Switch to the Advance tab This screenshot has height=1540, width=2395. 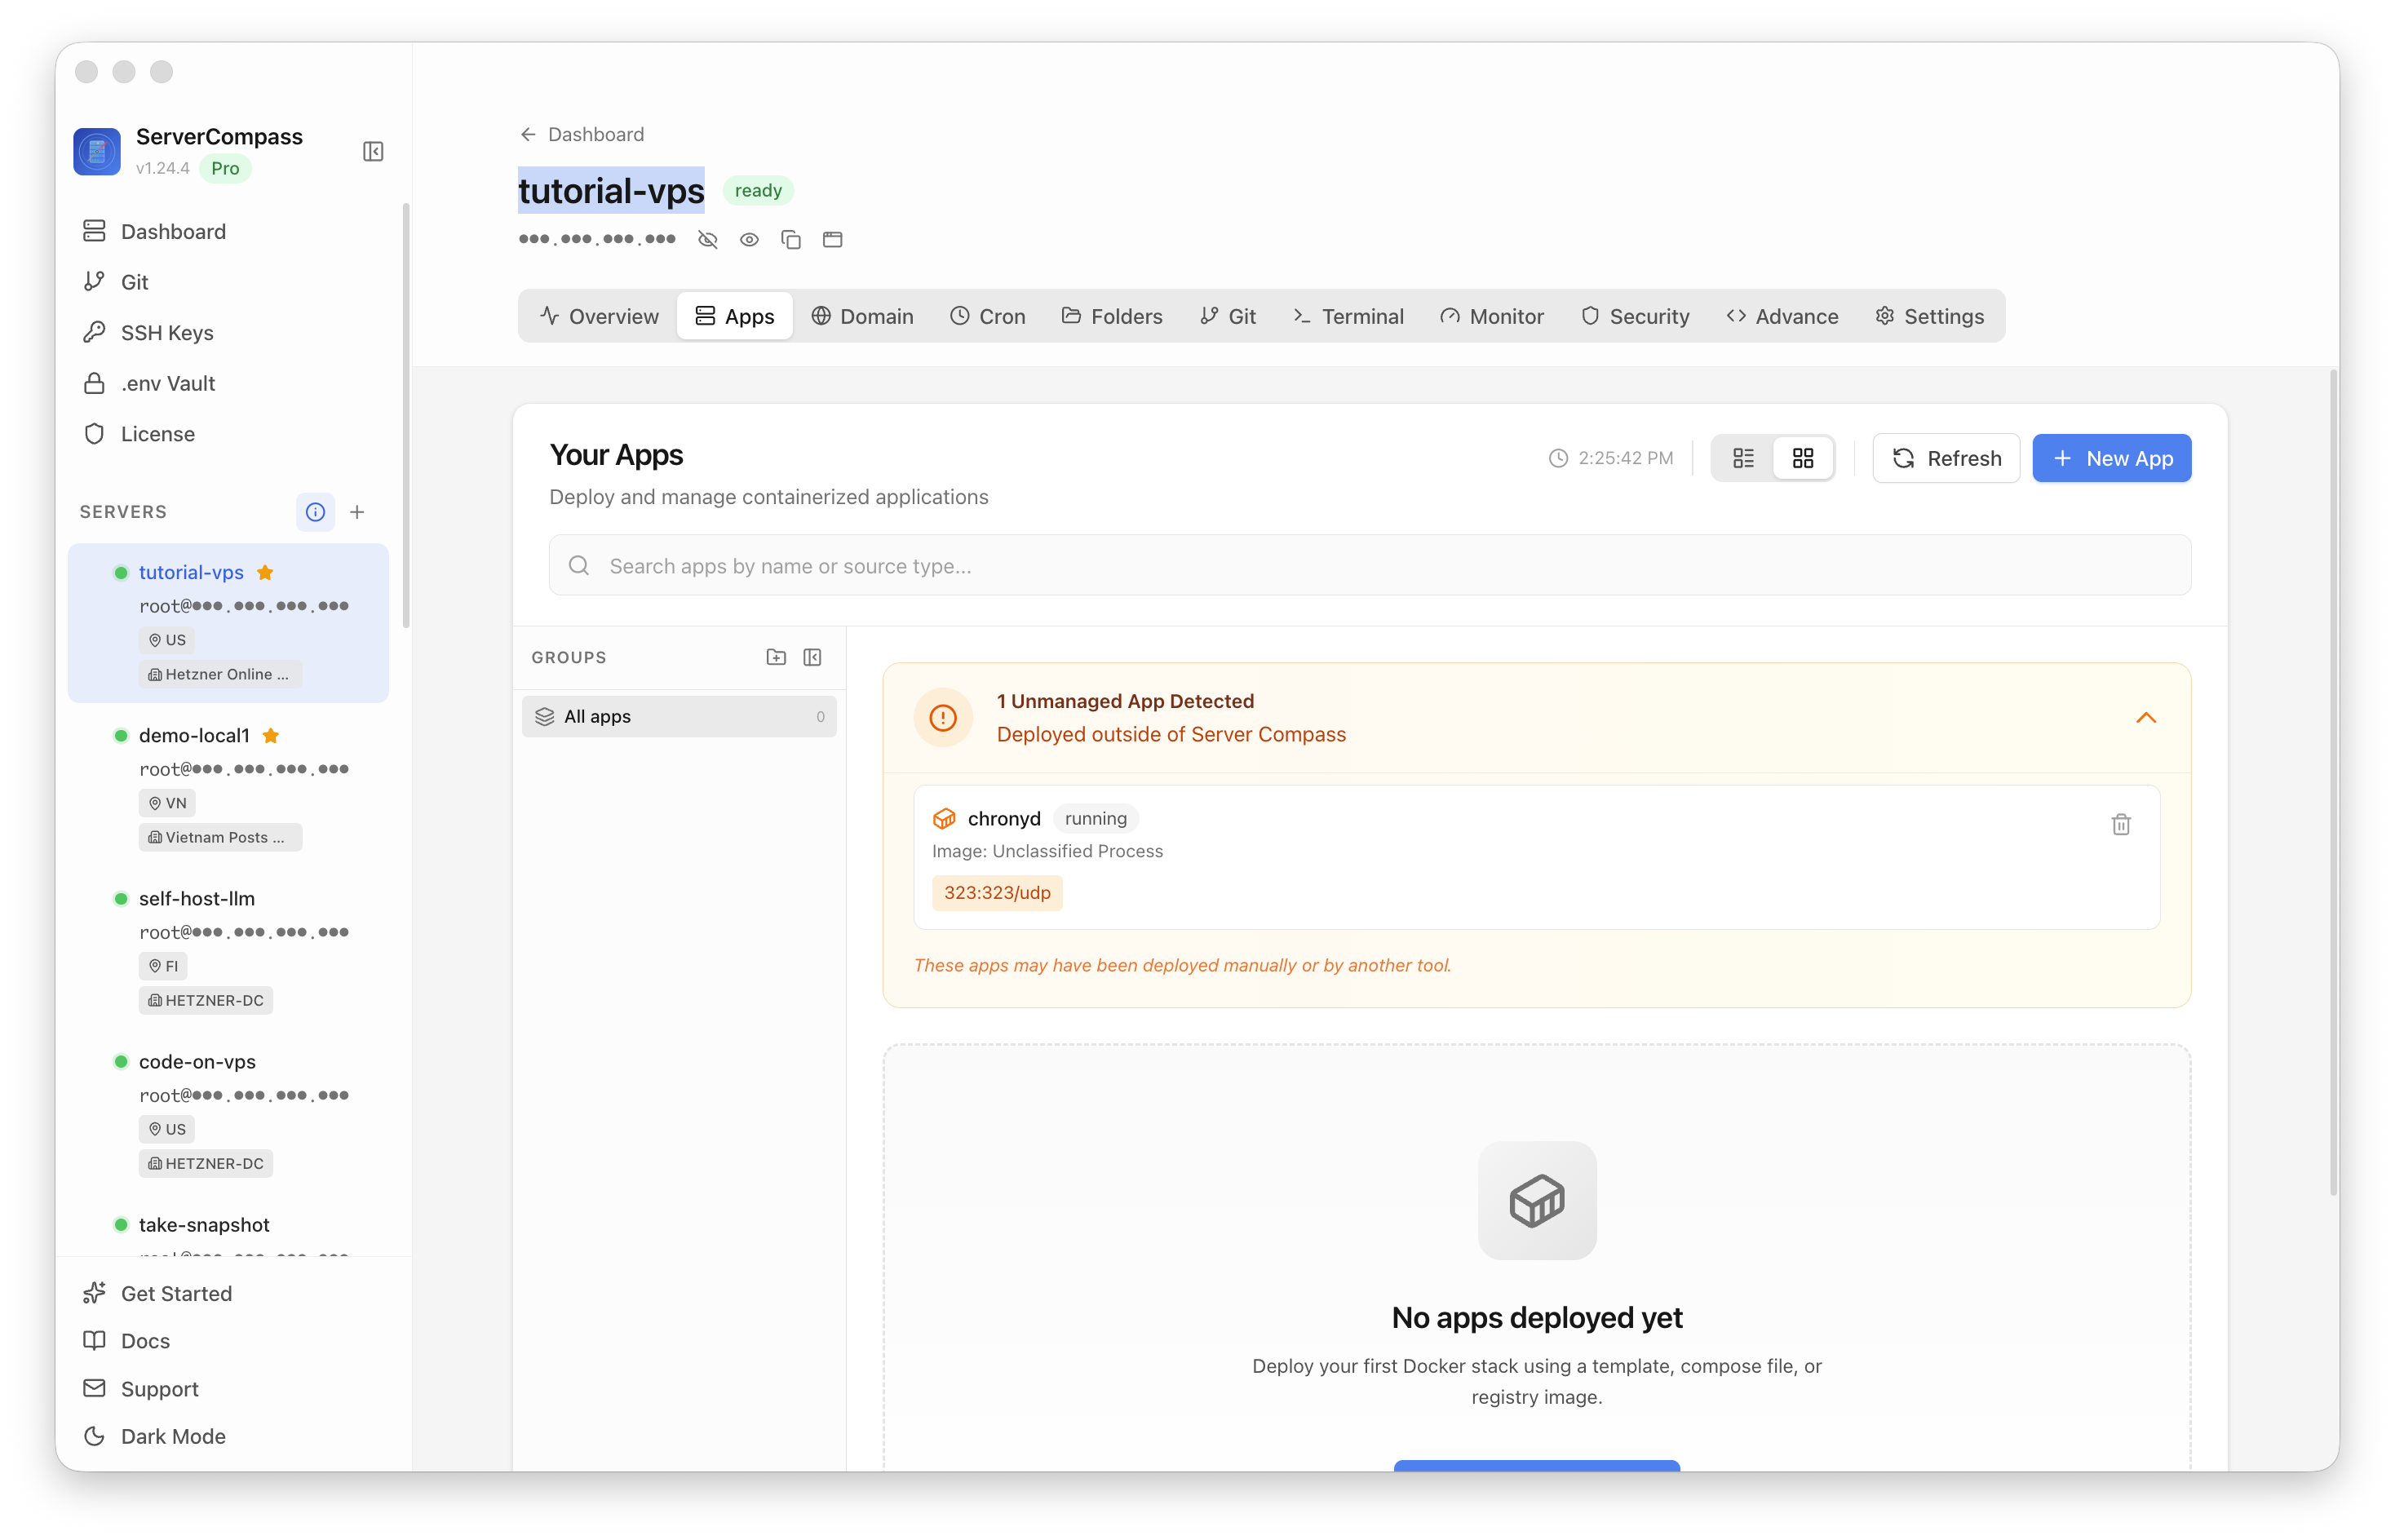[x=1782, y=316]
